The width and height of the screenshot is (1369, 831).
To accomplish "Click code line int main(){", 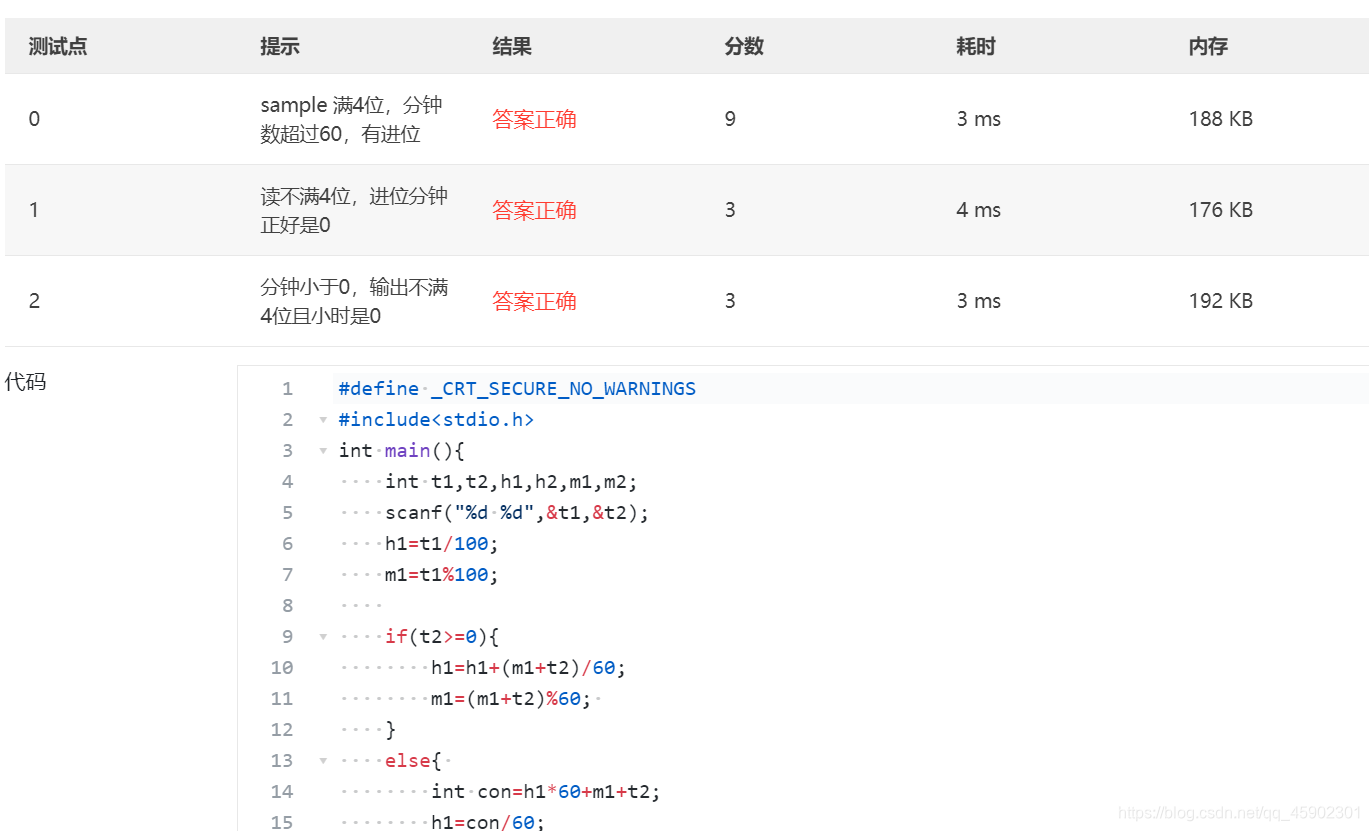I will coord(402,451).
